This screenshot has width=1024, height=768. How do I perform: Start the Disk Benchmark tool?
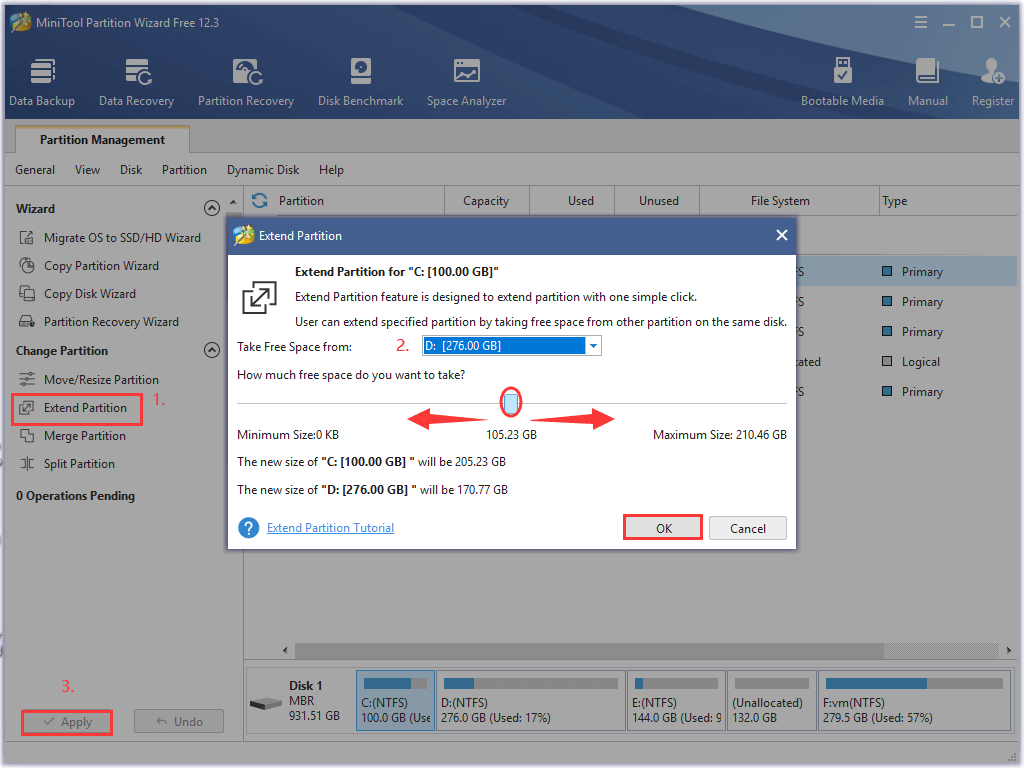[x=360, y=82]
